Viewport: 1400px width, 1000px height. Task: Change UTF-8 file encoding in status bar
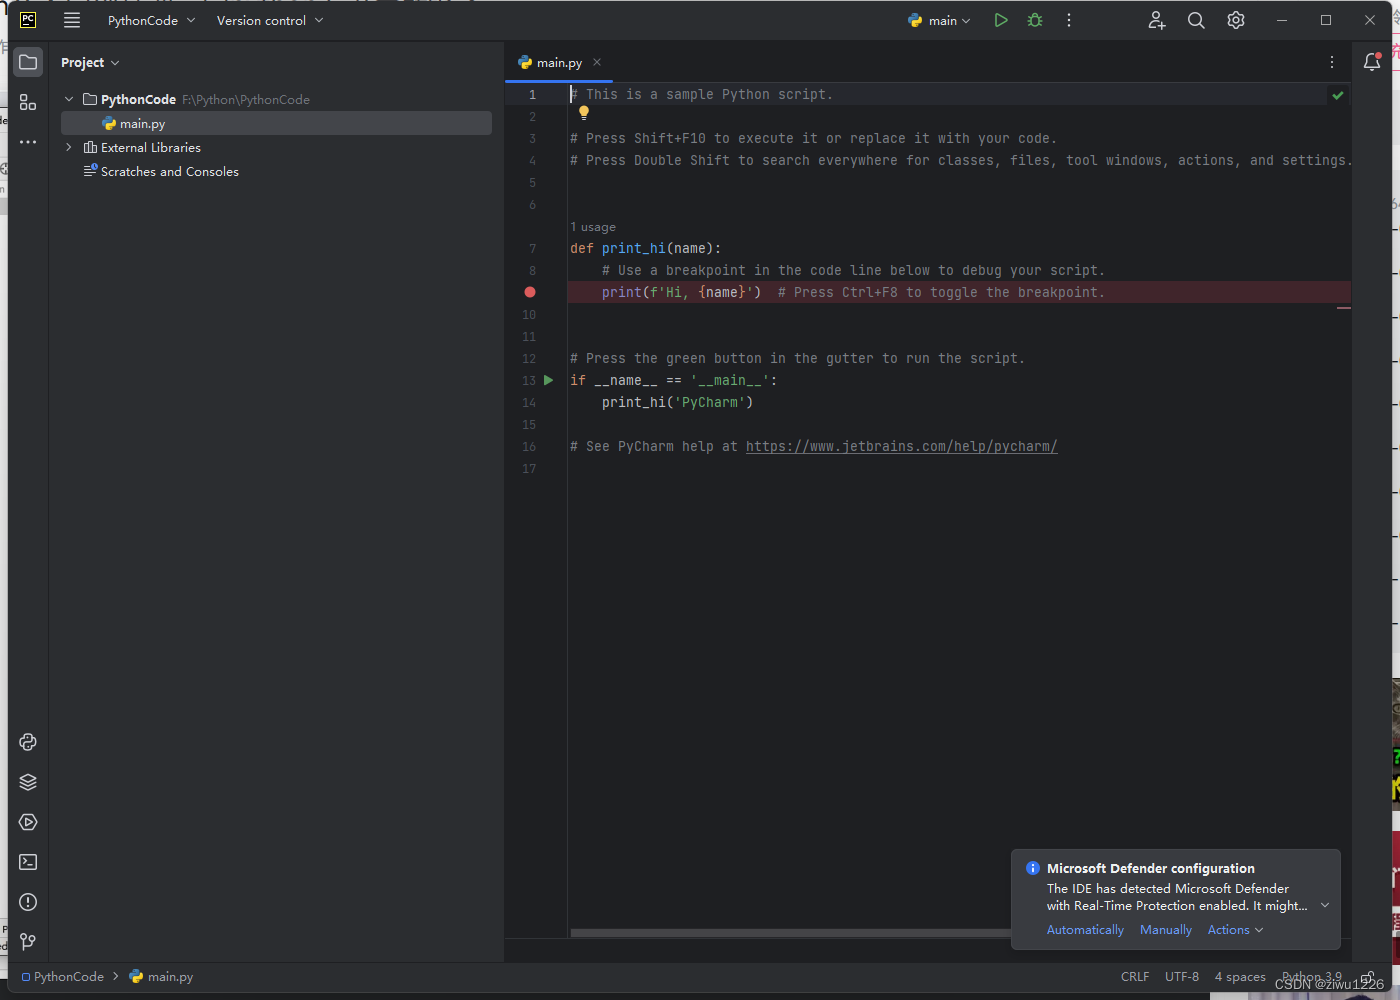coord(1182,977)
